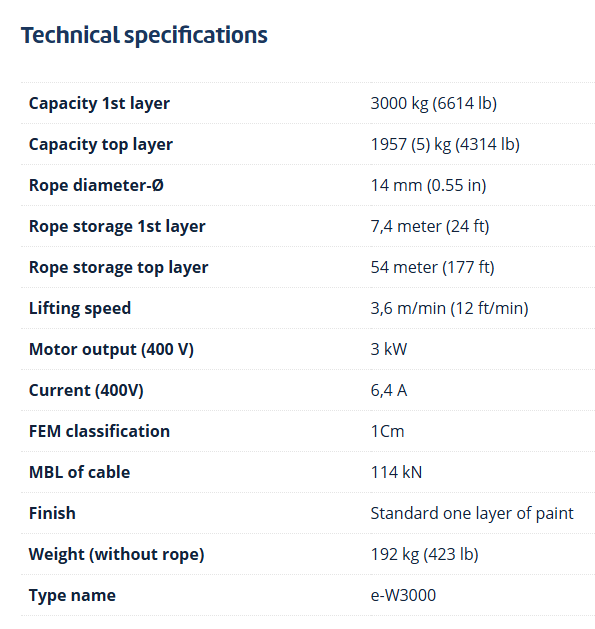Click the Rope diameter-Ø label
Screen dimensions: 595x629
coord(96,185)
